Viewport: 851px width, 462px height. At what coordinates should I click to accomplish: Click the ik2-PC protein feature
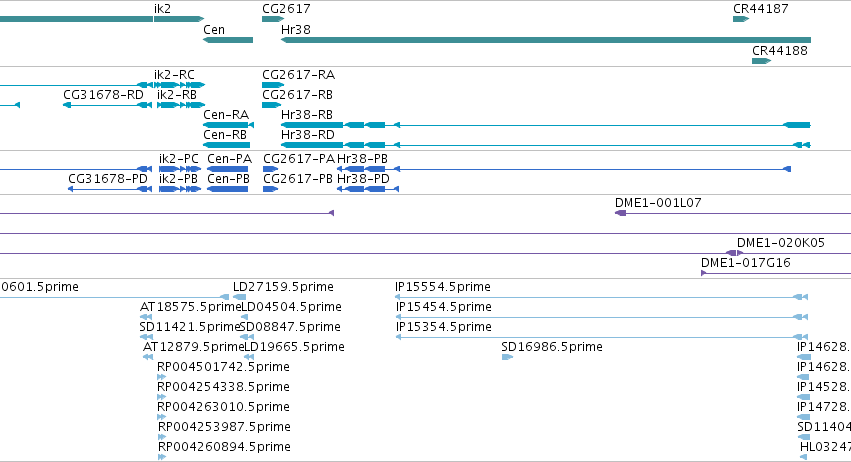pos(180,169)
